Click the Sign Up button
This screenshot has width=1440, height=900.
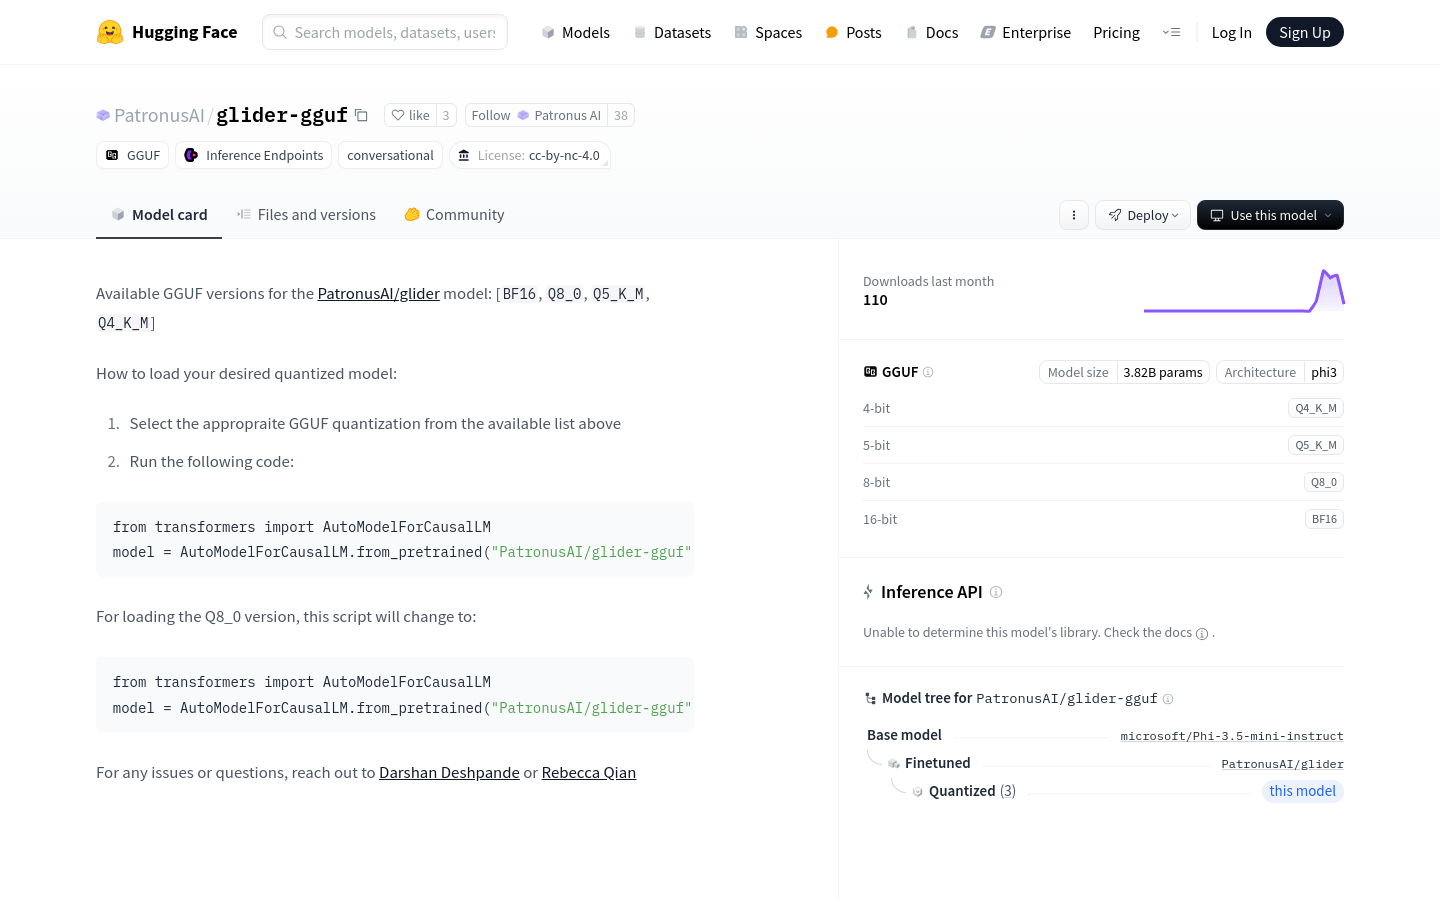point(1305,32)
